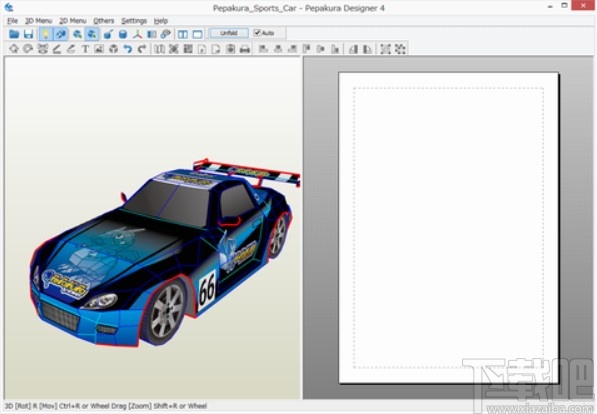Click the first icon after the printer
Screen dimensions: 597x414
[x=263, y=49]
